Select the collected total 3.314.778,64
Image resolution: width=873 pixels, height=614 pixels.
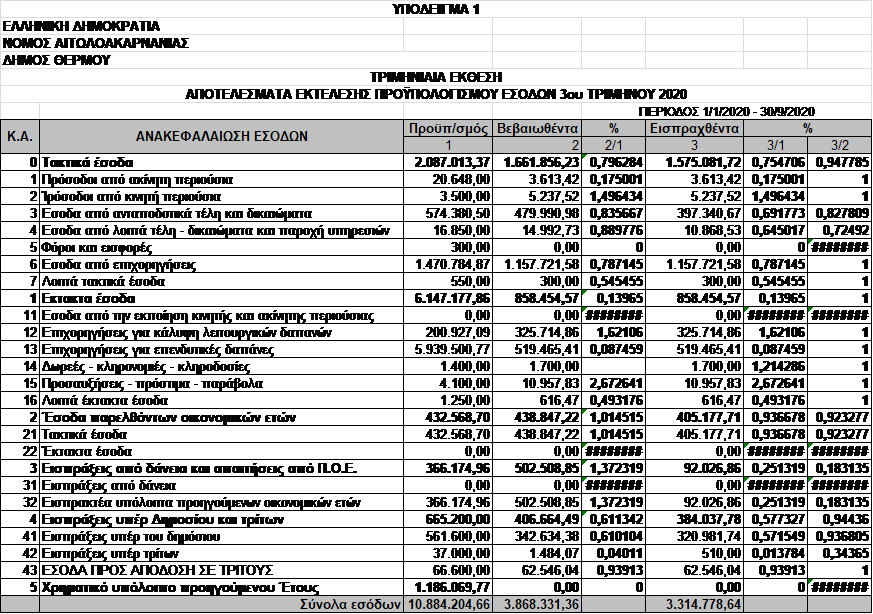[x=693, y=605]
